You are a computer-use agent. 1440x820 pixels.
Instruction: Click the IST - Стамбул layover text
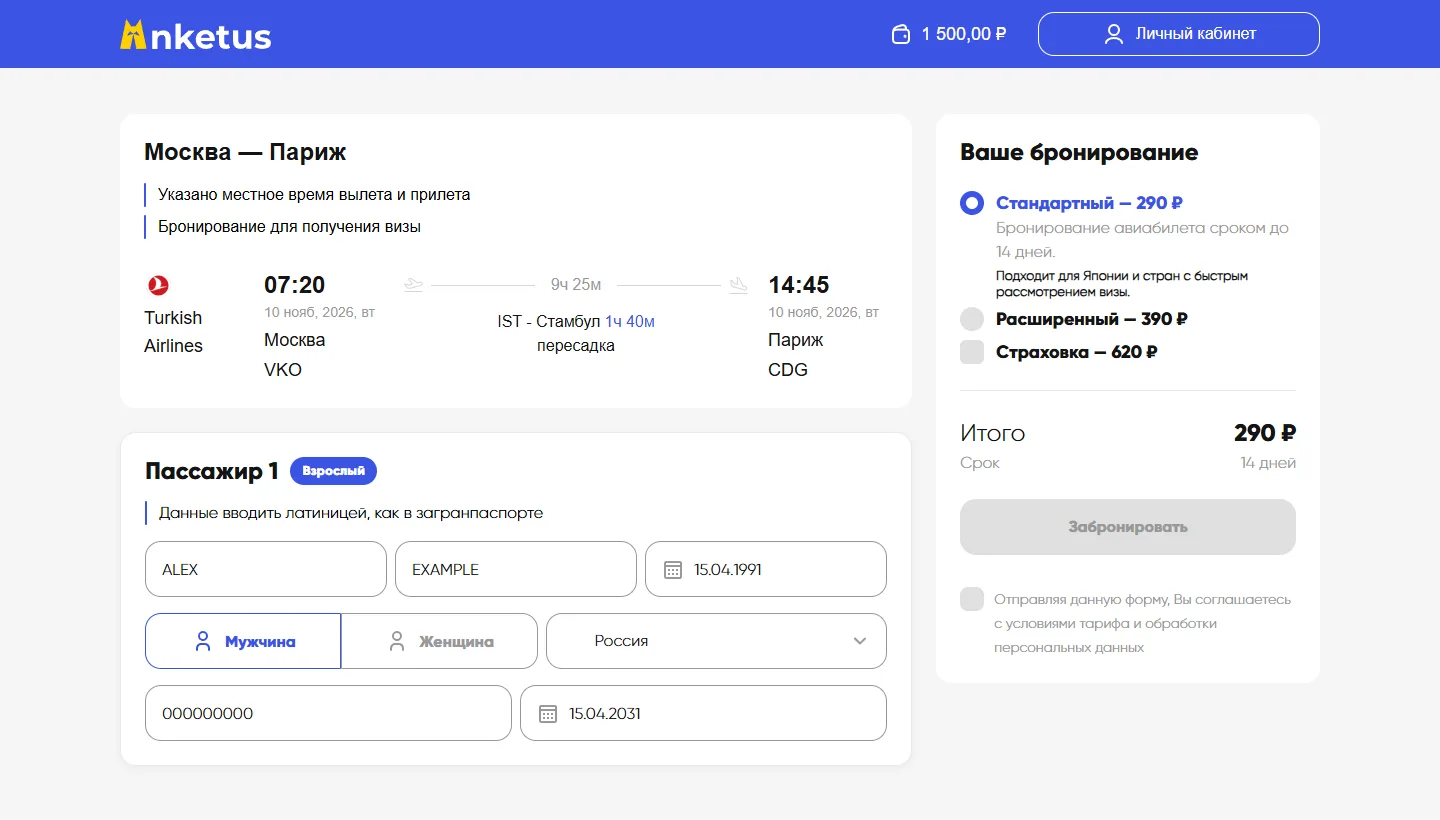(x=549, y=322)
